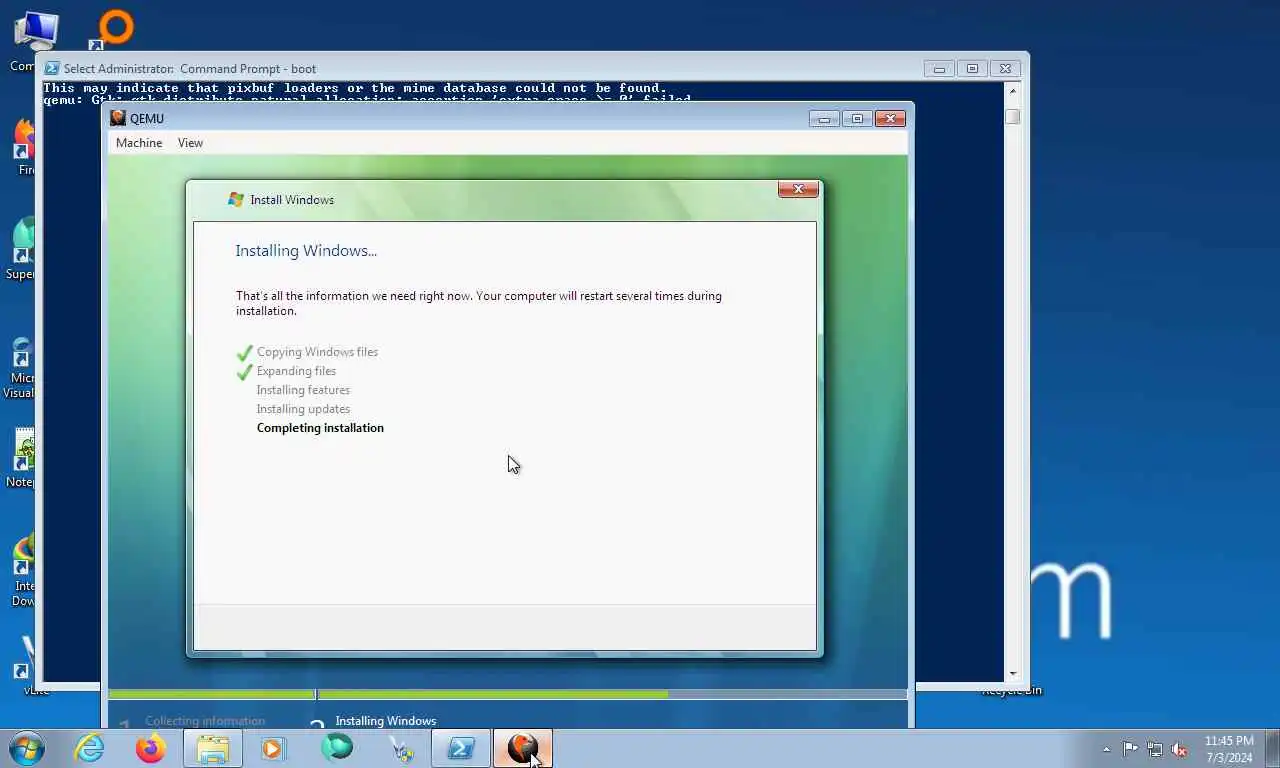Click the muted volume tray icon
Image resolution: width=1280 pixels, height=768 pixels.
click(1179, 749)
